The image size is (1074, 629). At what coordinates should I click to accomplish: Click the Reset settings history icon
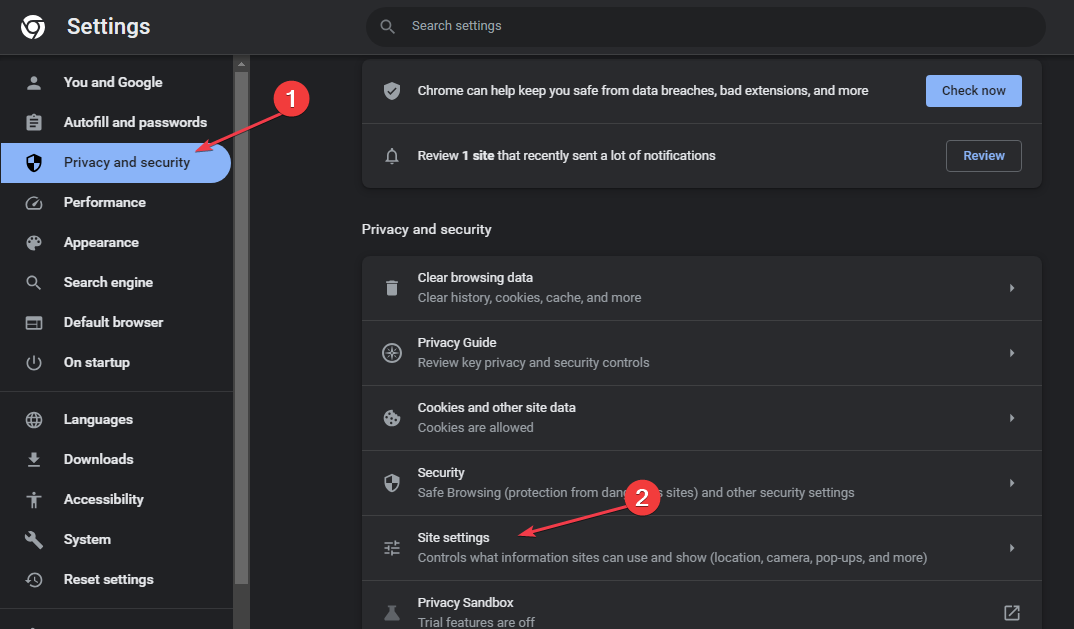click(34, 580)
